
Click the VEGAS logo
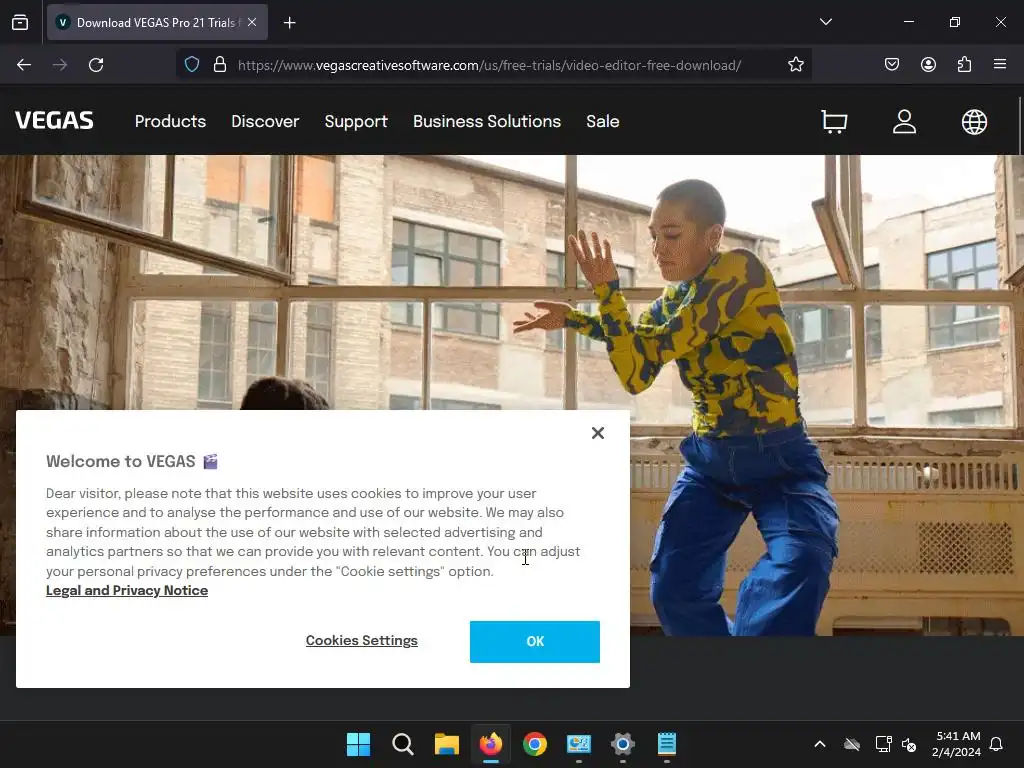pos(54,121)
